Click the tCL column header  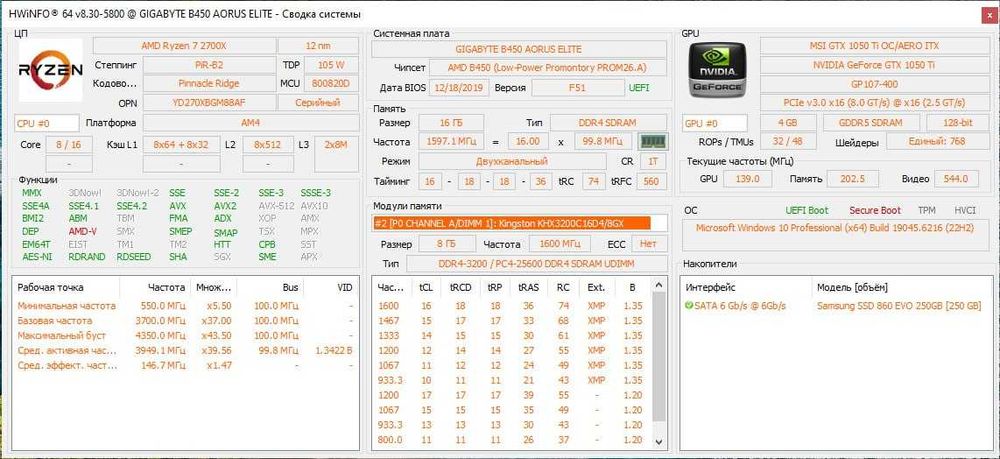tap(426, 288)
